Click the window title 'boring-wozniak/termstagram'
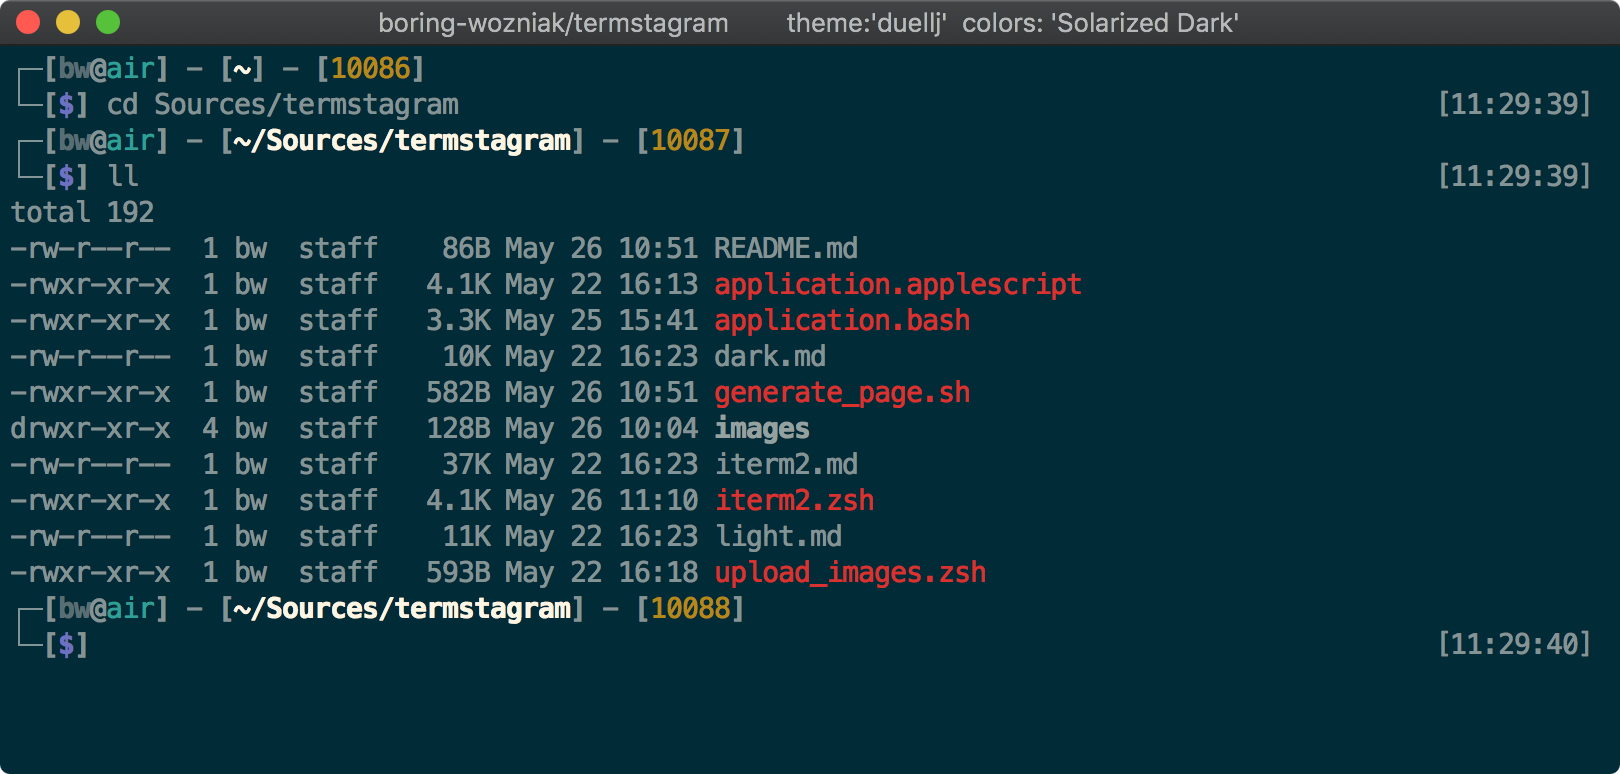1620x774 pixels. (x=553, y=23)
